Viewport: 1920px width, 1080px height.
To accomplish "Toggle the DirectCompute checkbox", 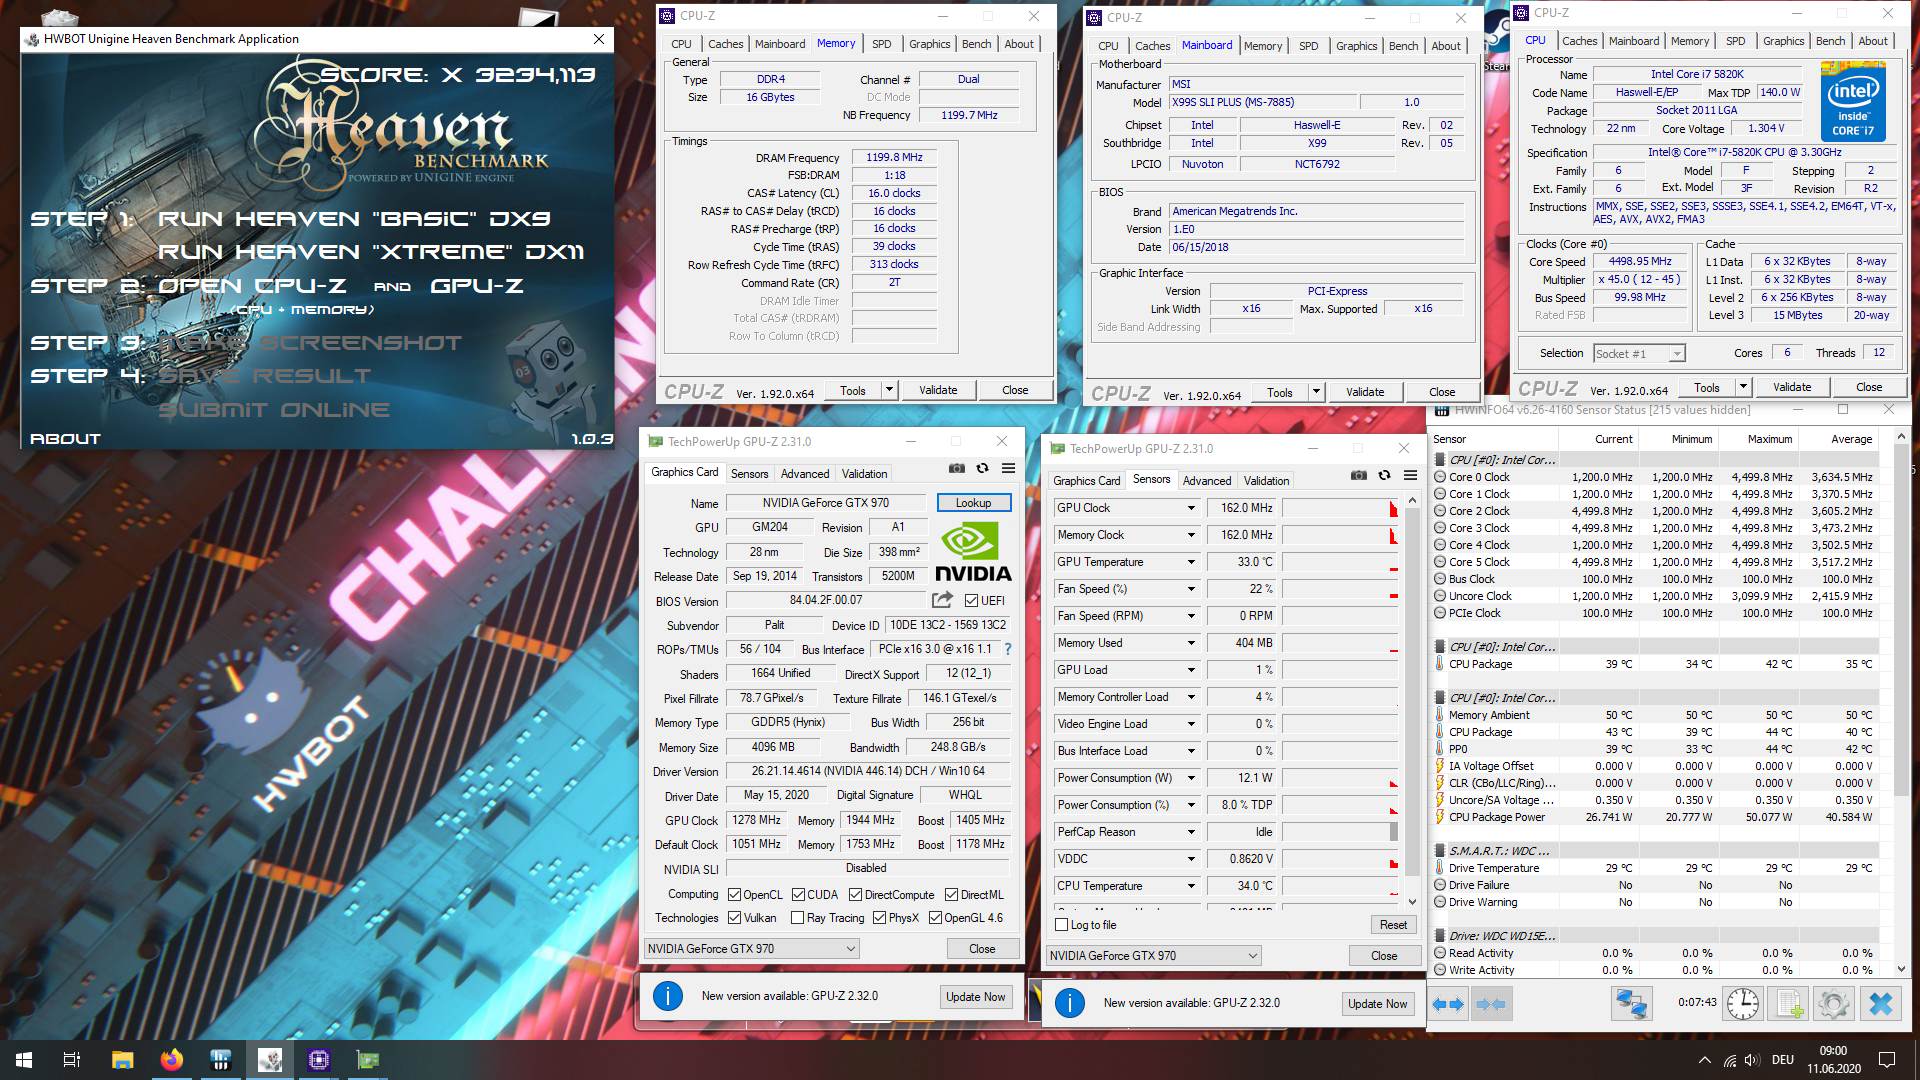I will 856,895.
